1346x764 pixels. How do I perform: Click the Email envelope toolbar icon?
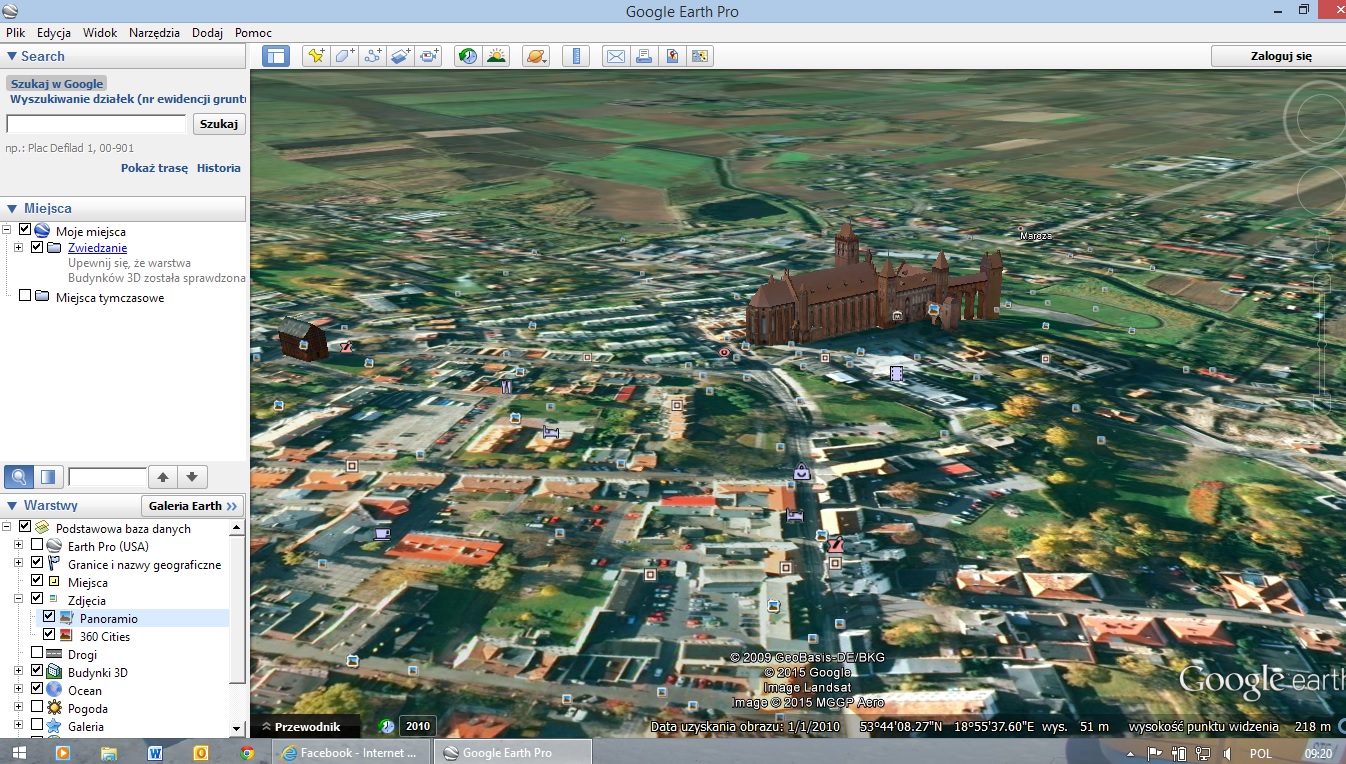click(x=616, y=56)
